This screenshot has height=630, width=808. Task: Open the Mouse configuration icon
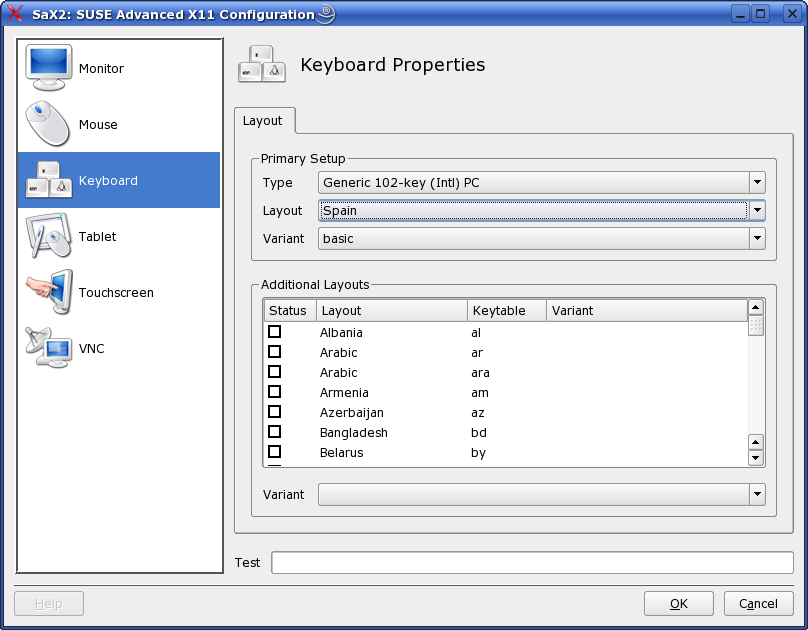48,124
